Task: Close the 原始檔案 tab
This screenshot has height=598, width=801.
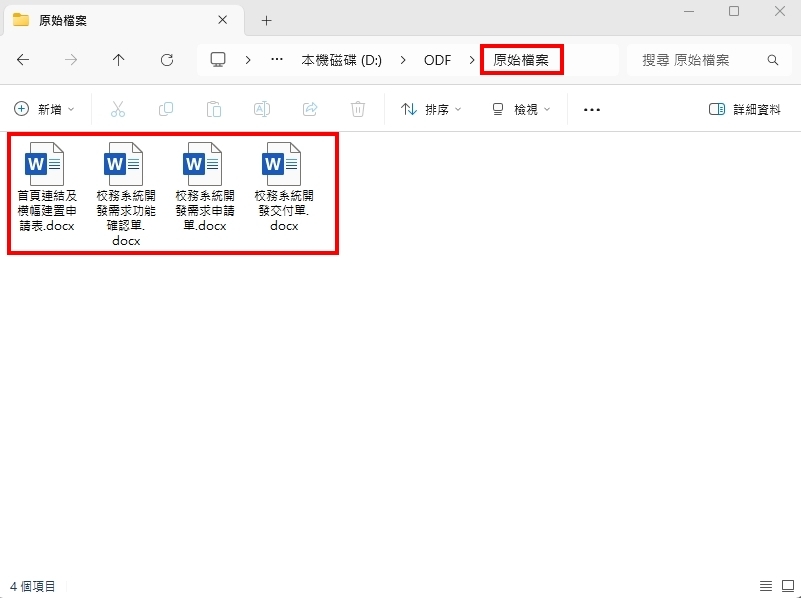Action: tap(223, 20)
